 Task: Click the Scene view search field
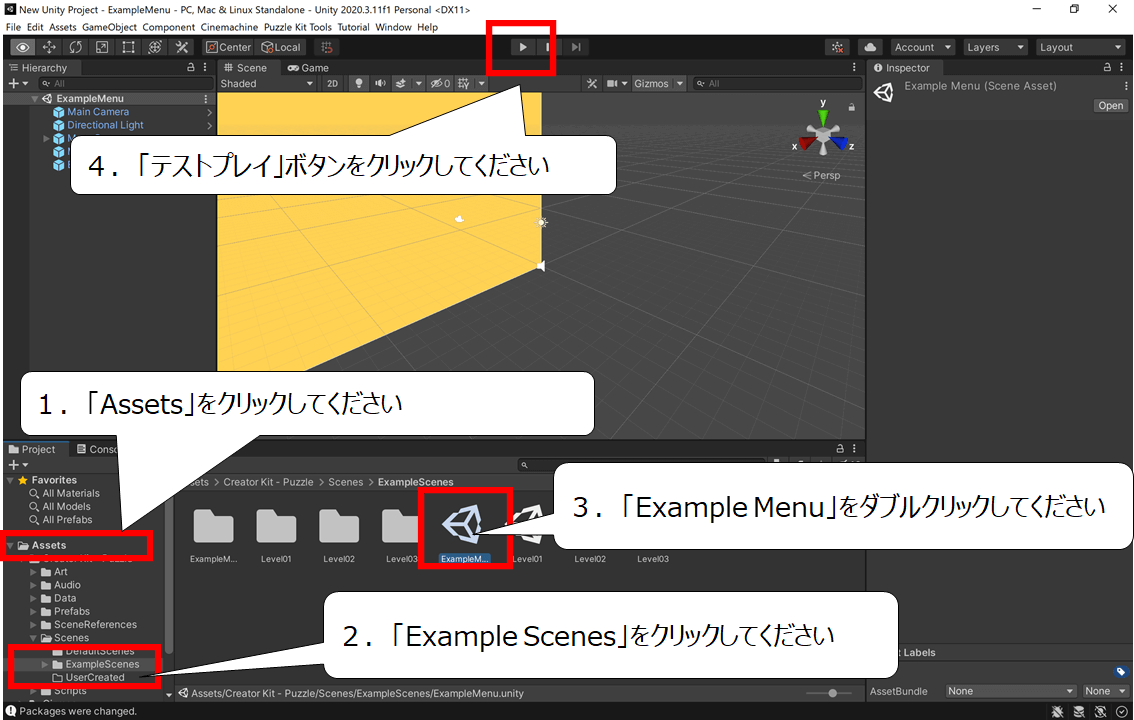coord(777,83)
